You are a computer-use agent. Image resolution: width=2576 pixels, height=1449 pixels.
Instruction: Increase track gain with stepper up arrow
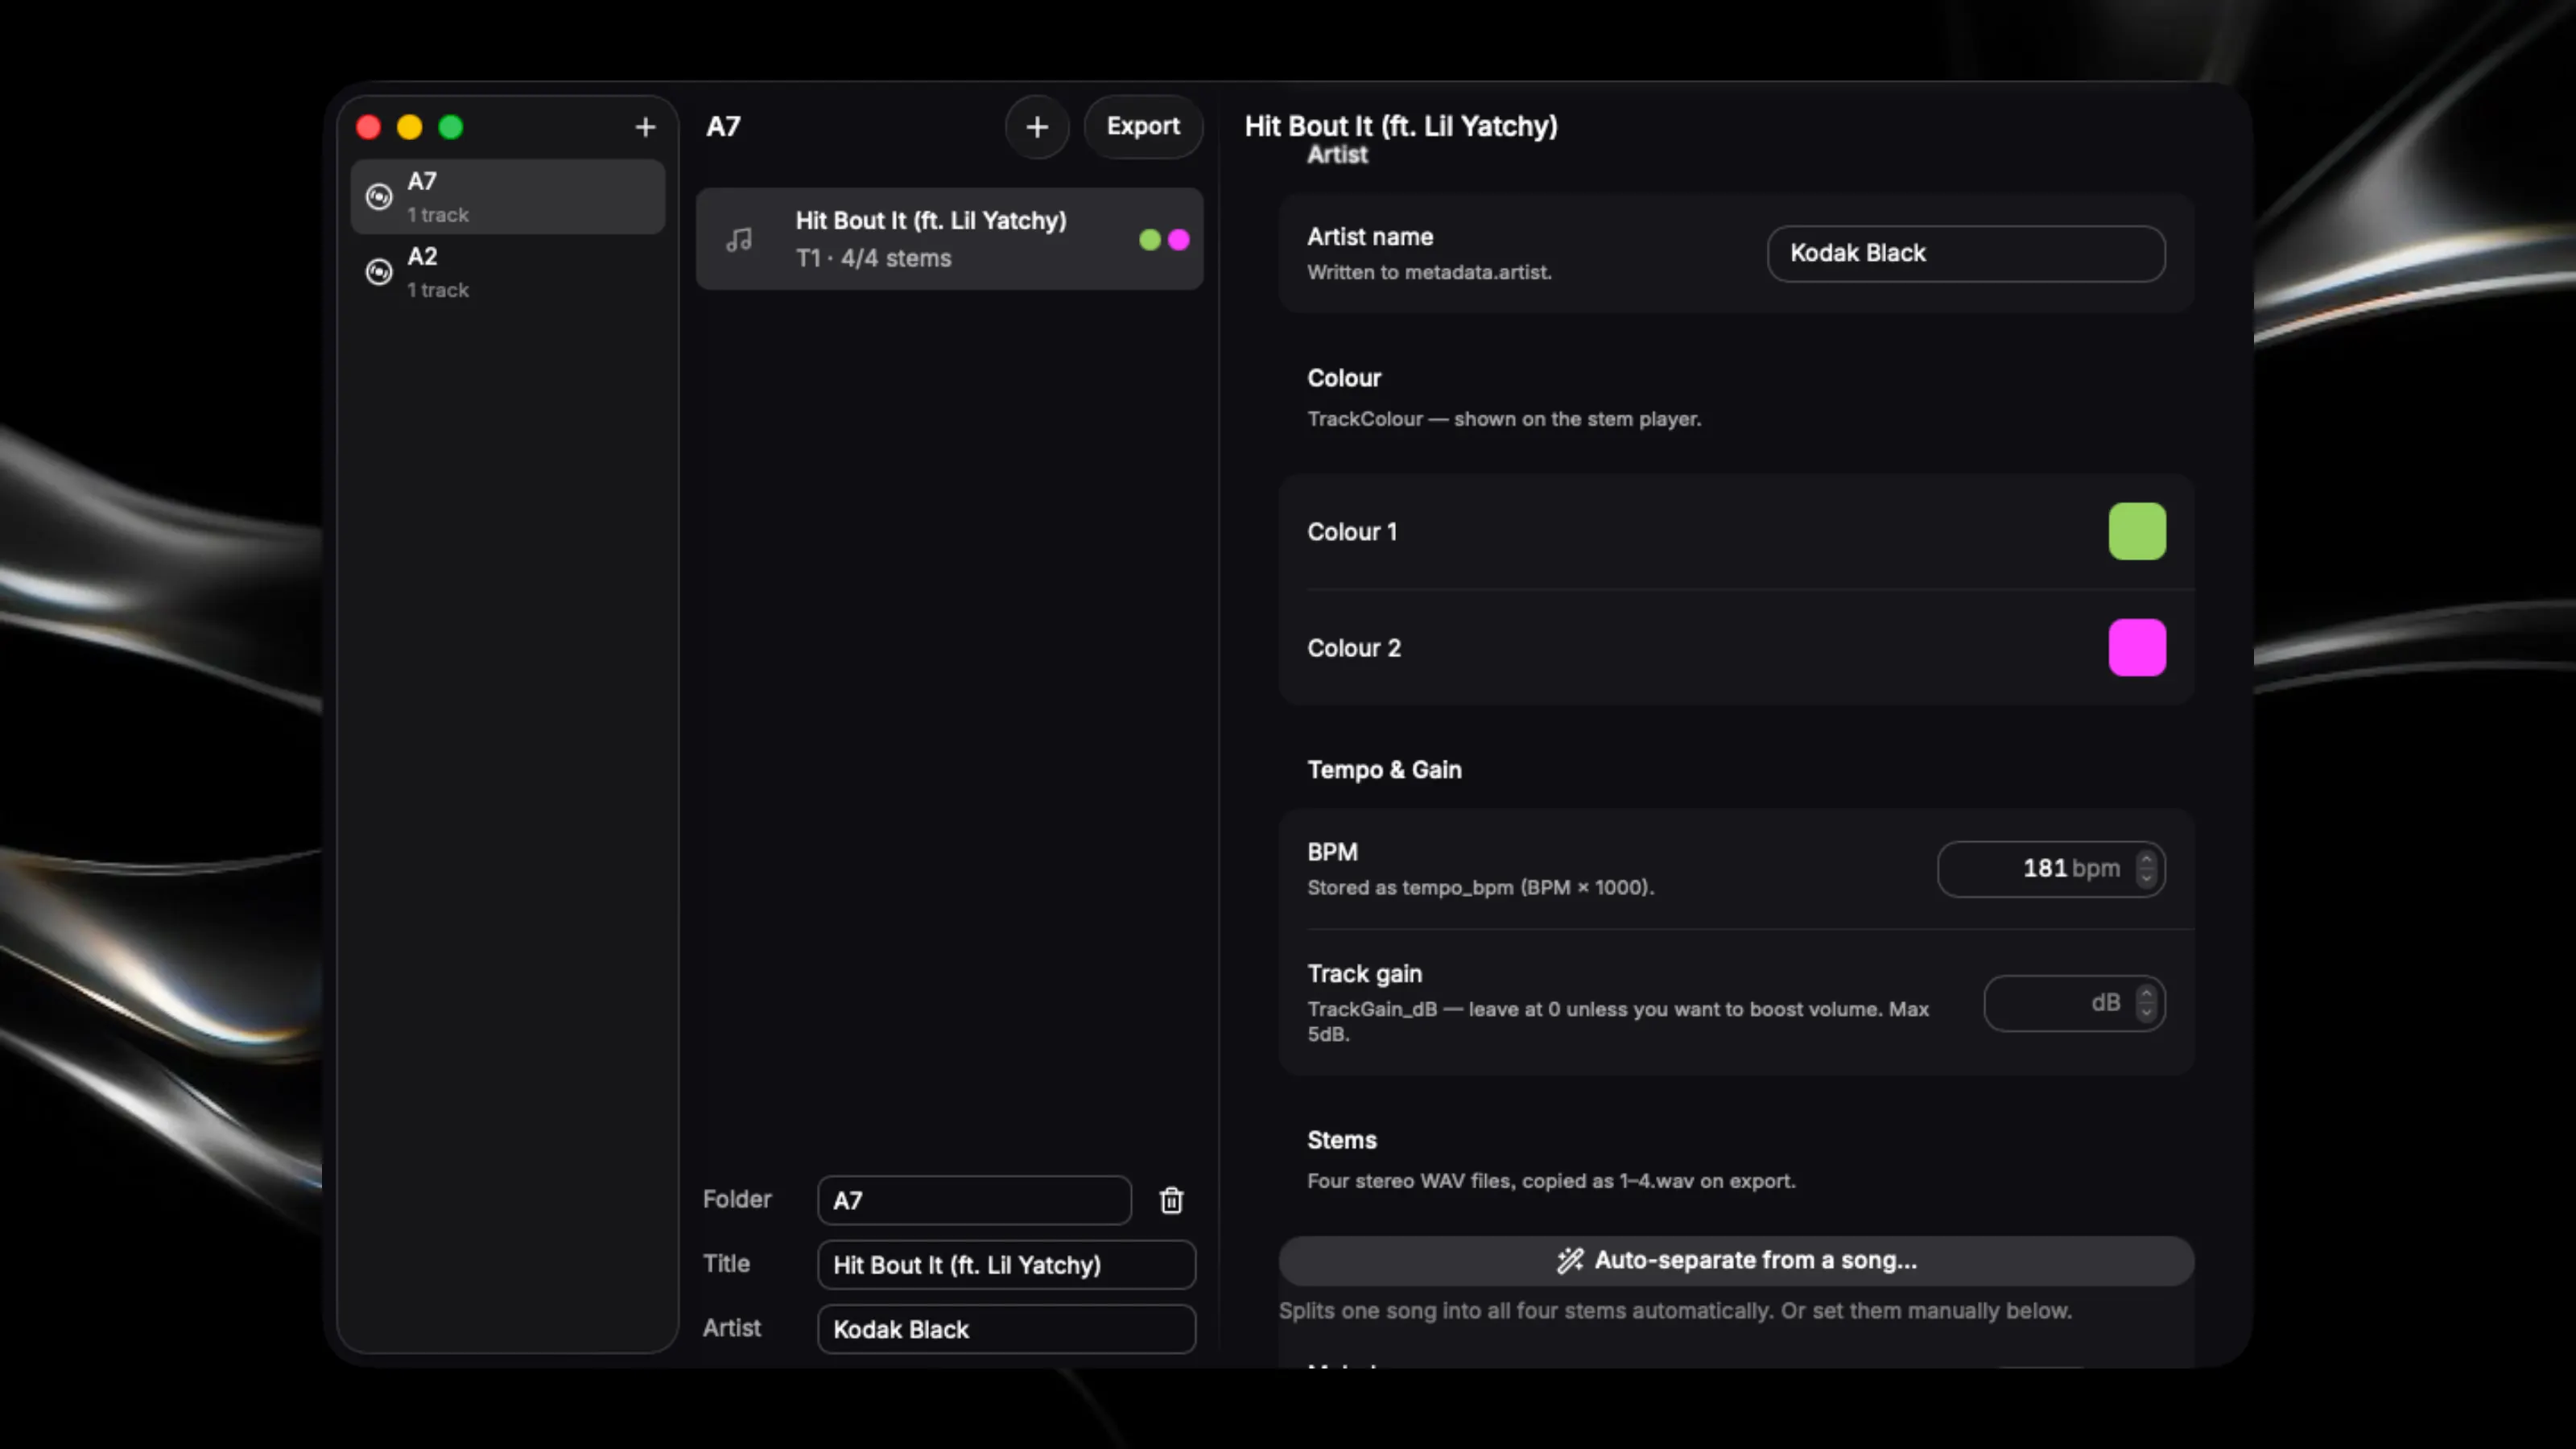pyautogui.click(x=2146, y=994)
